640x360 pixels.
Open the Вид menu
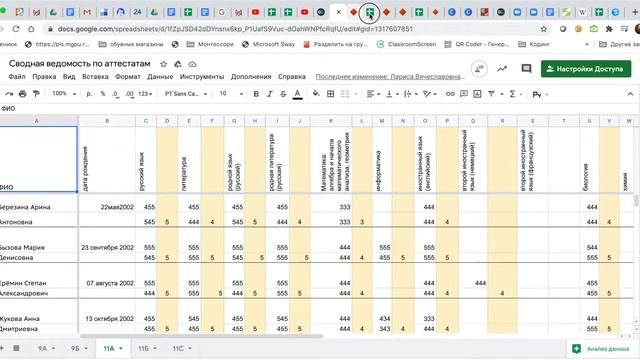pos(69,77)
